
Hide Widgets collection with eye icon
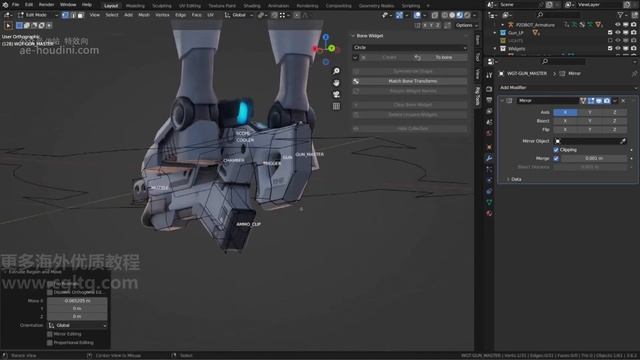tap(618, 49)
